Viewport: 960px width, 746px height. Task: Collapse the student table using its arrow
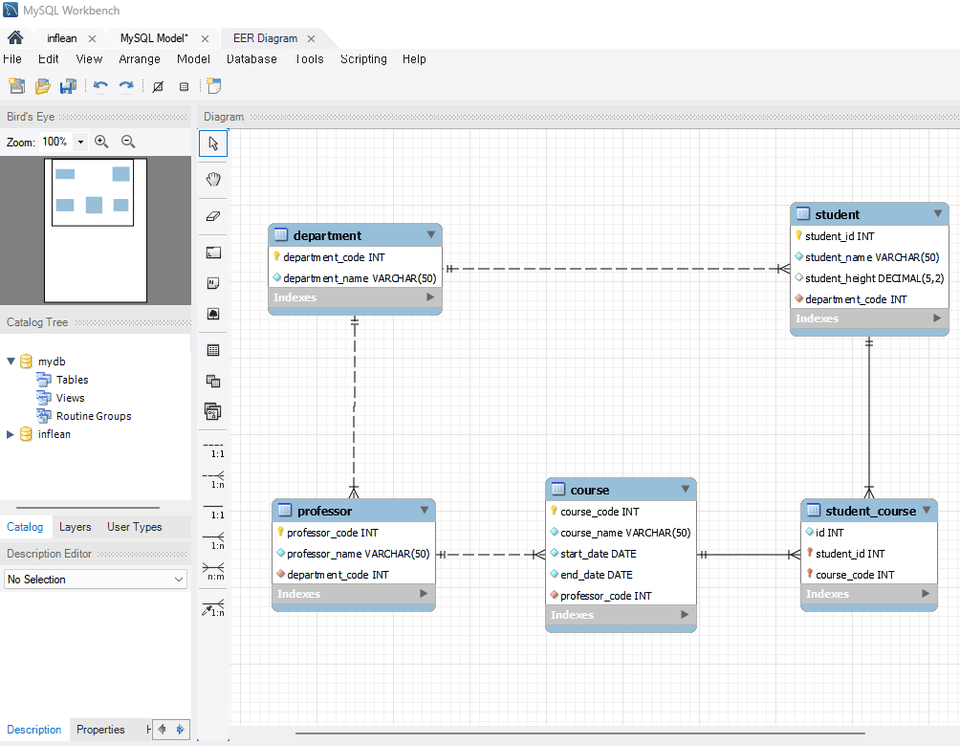tap(938, 213)
